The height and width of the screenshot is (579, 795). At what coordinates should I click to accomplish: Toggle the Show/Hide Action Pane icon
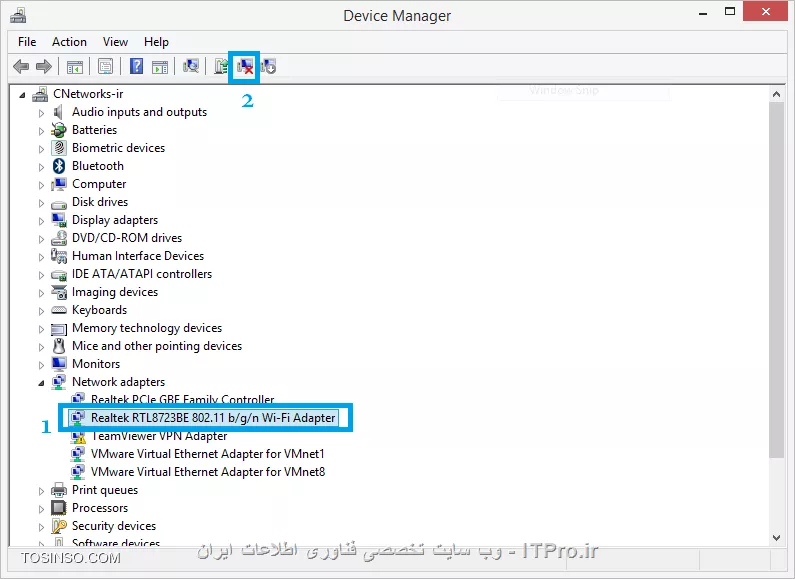coord(160,66)
